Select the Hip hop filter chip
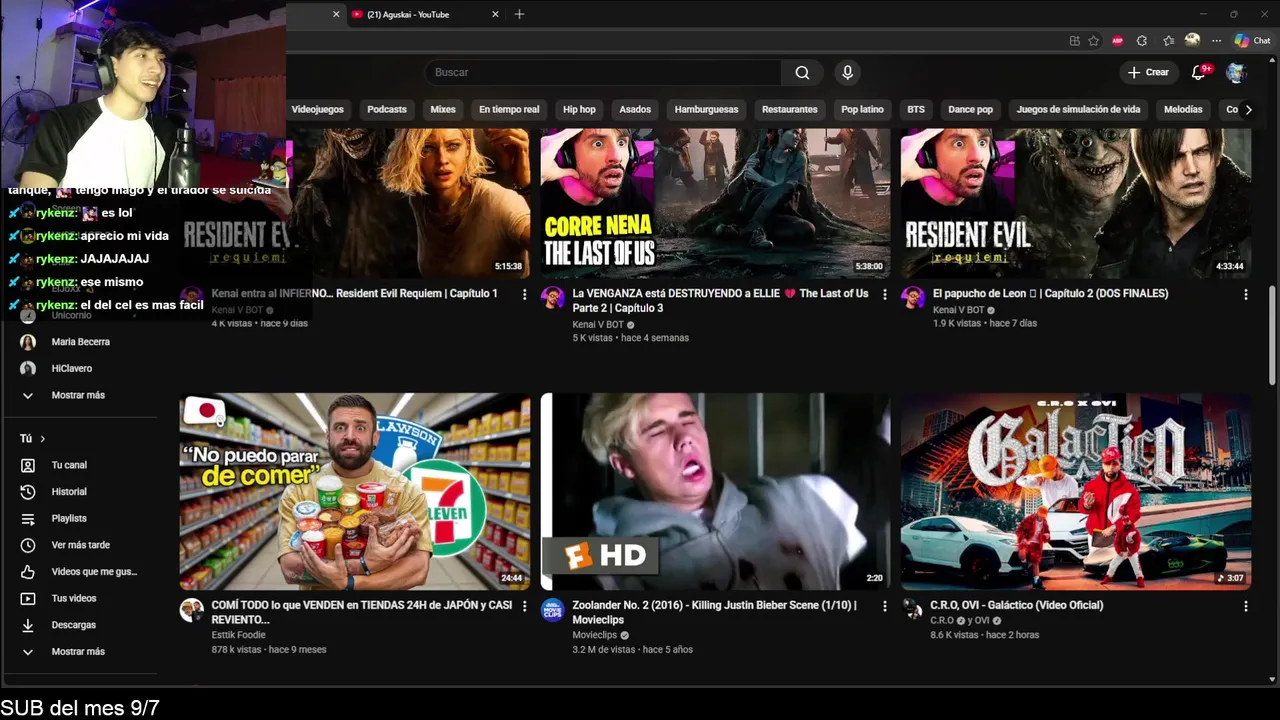 (x=579, y=109)
